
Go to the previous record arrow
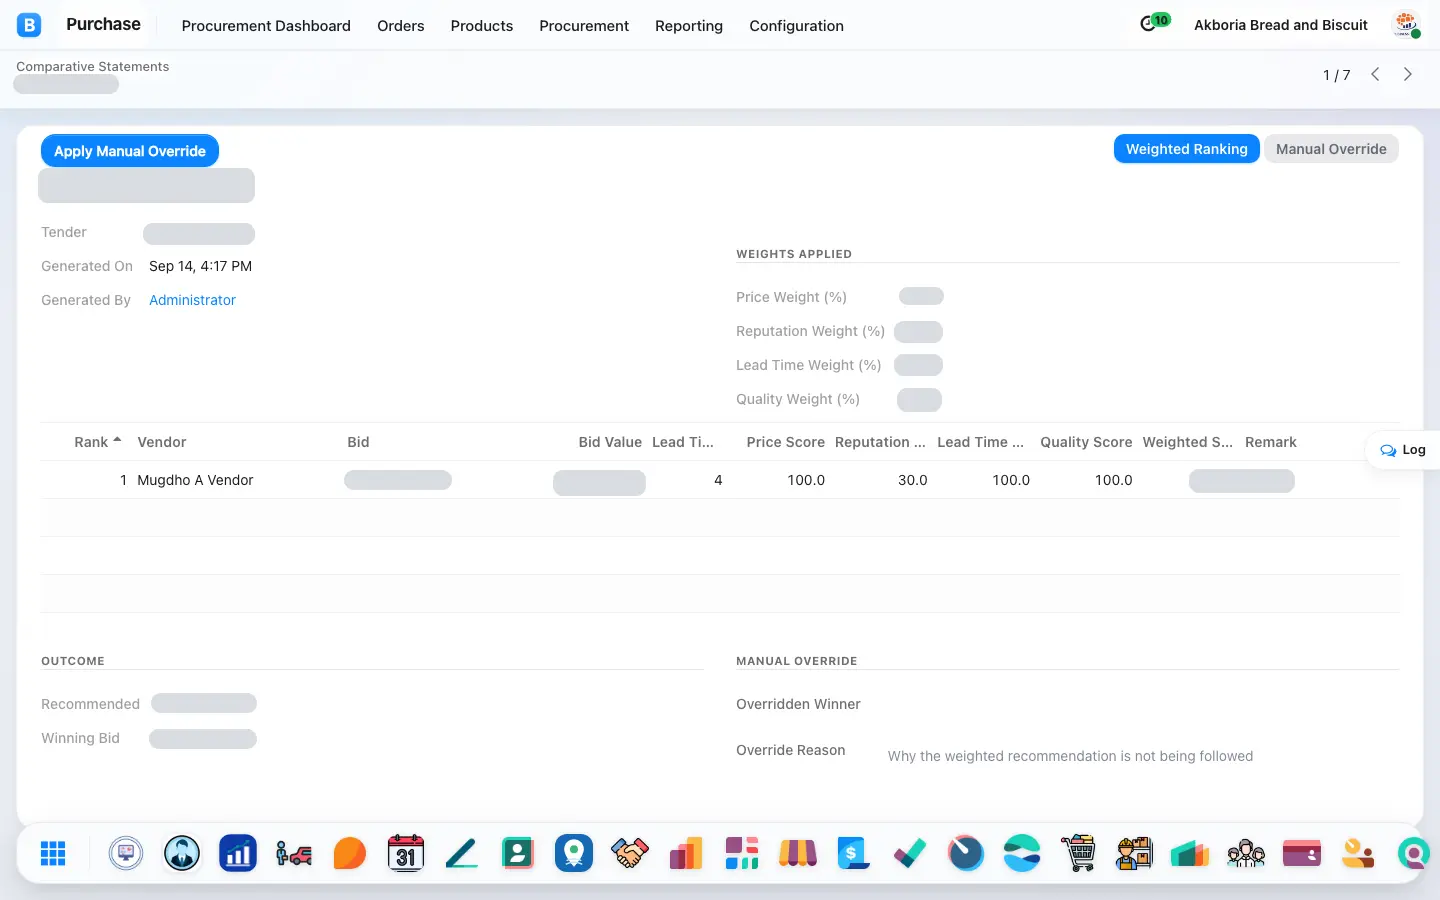pos(1375,74)
